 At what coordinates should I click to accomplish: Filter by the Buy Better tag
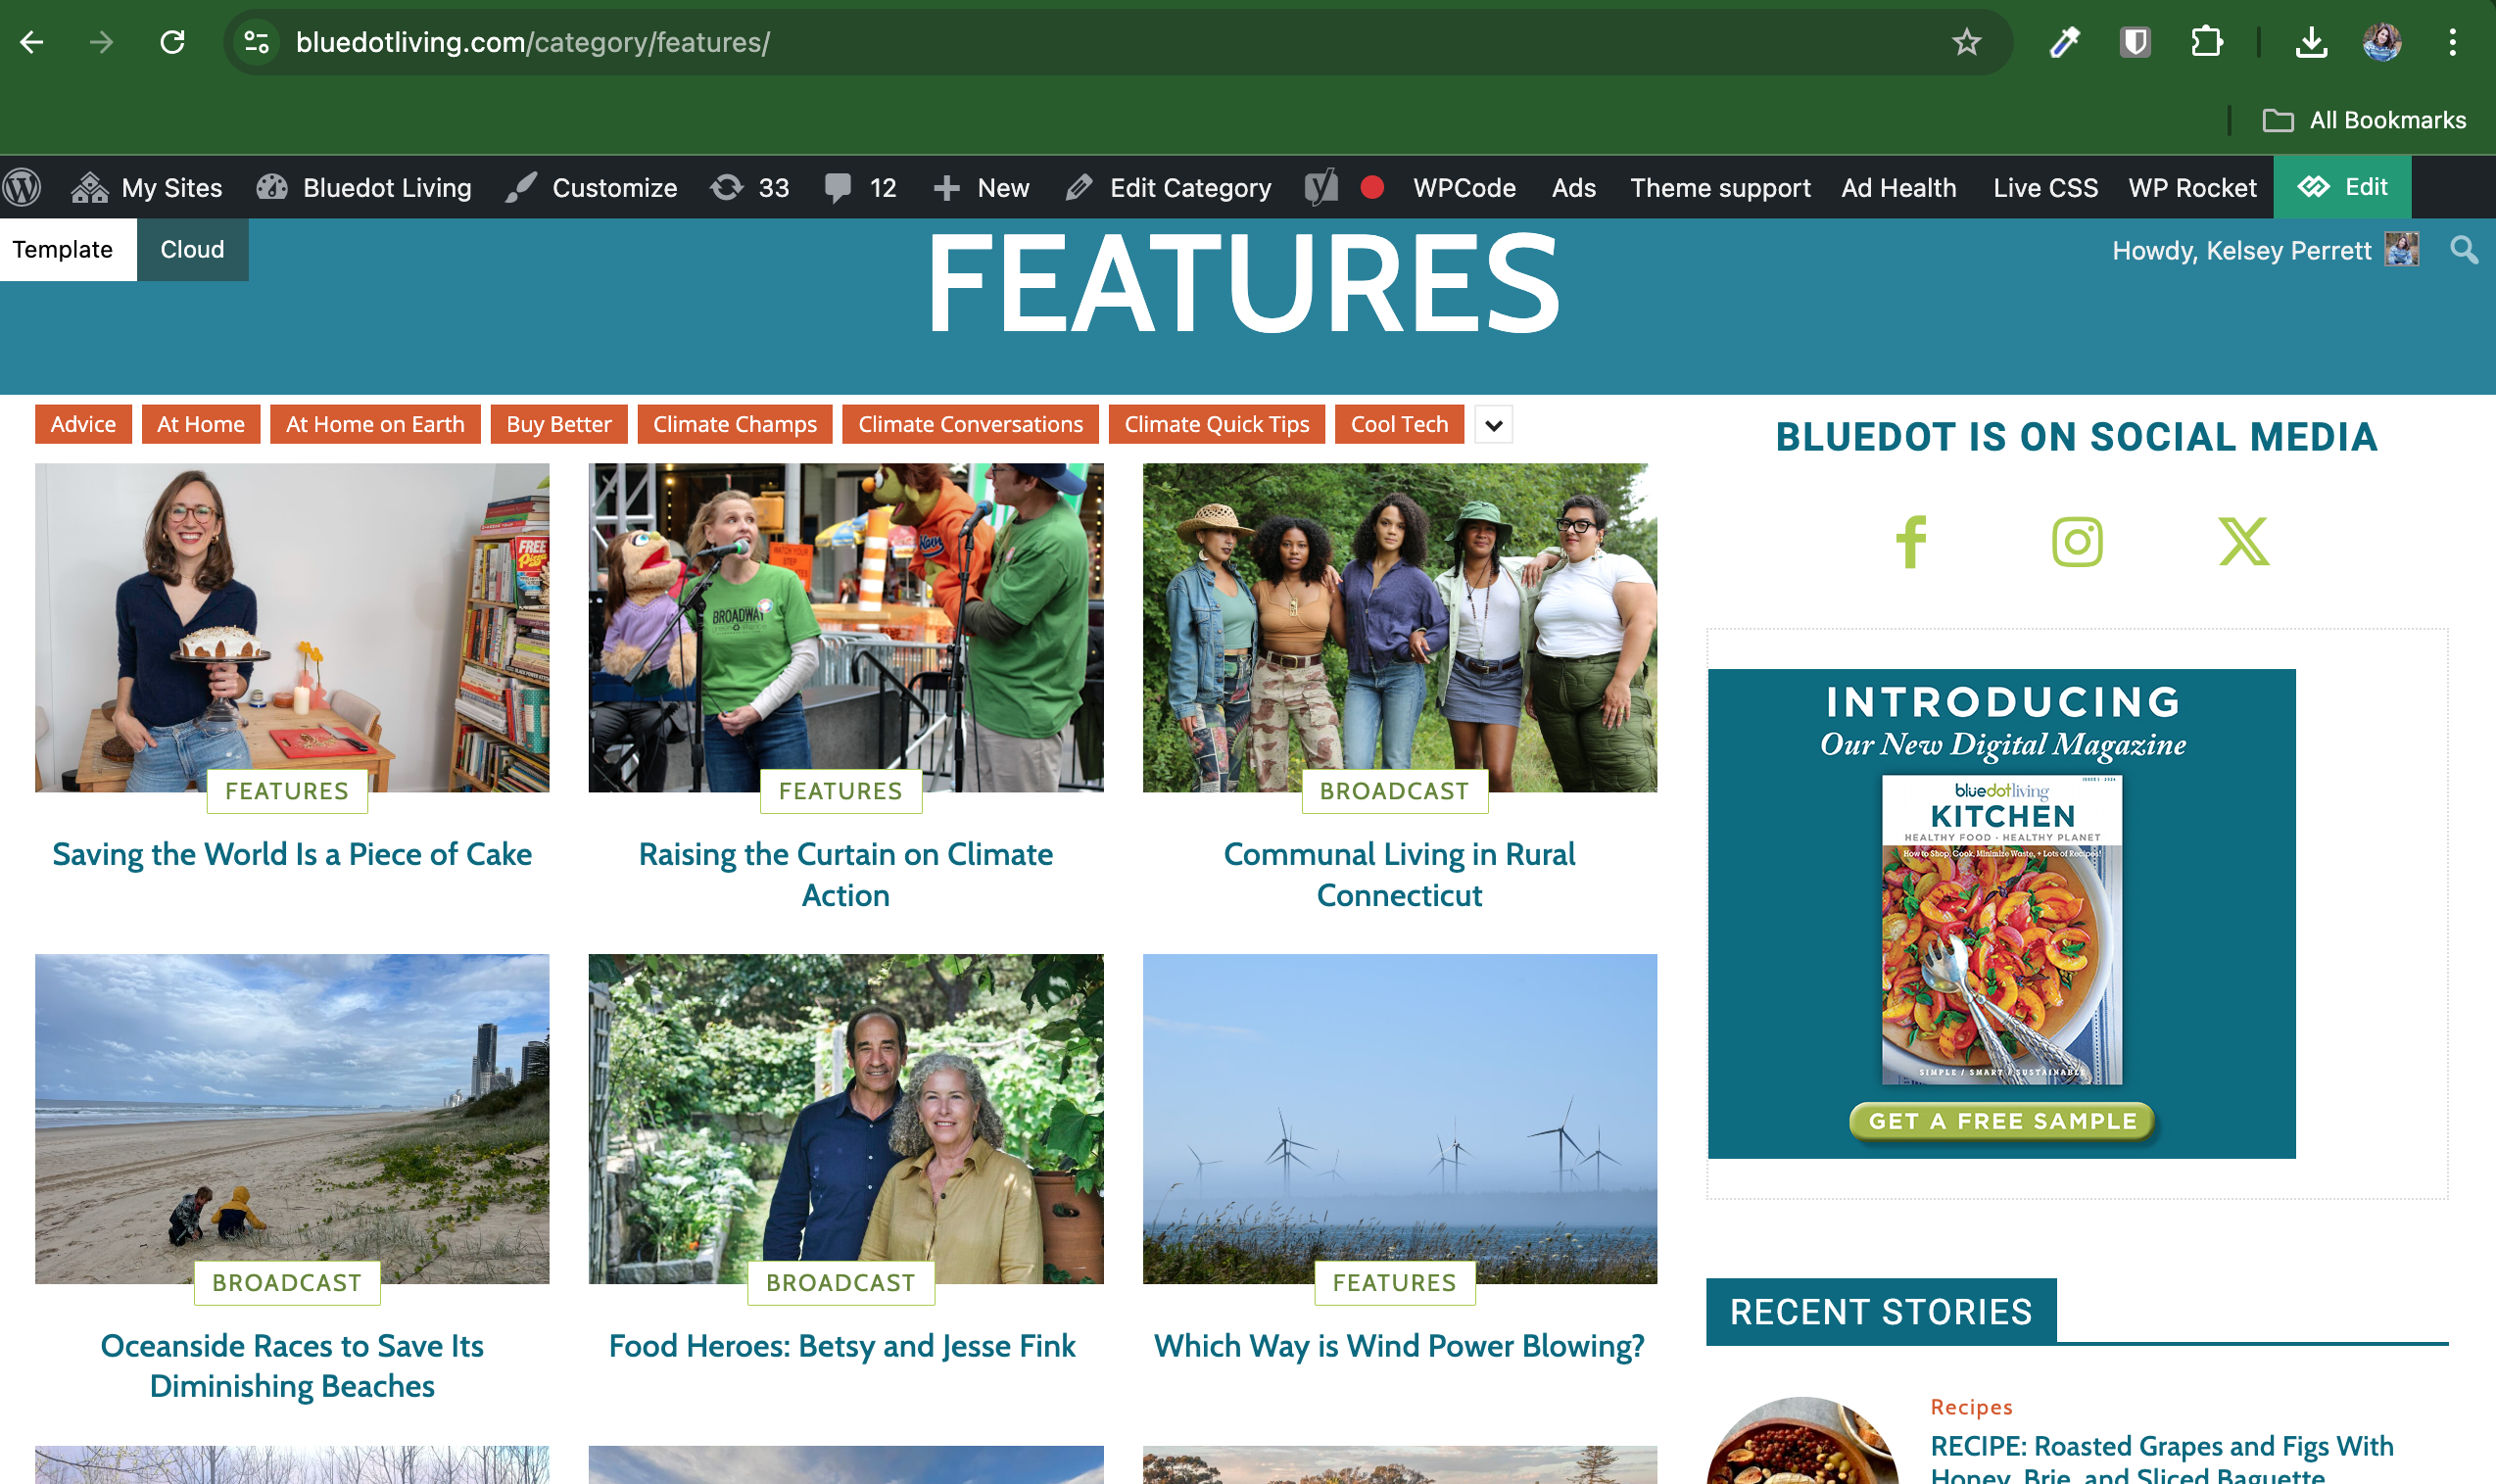(x=558, y=424)
